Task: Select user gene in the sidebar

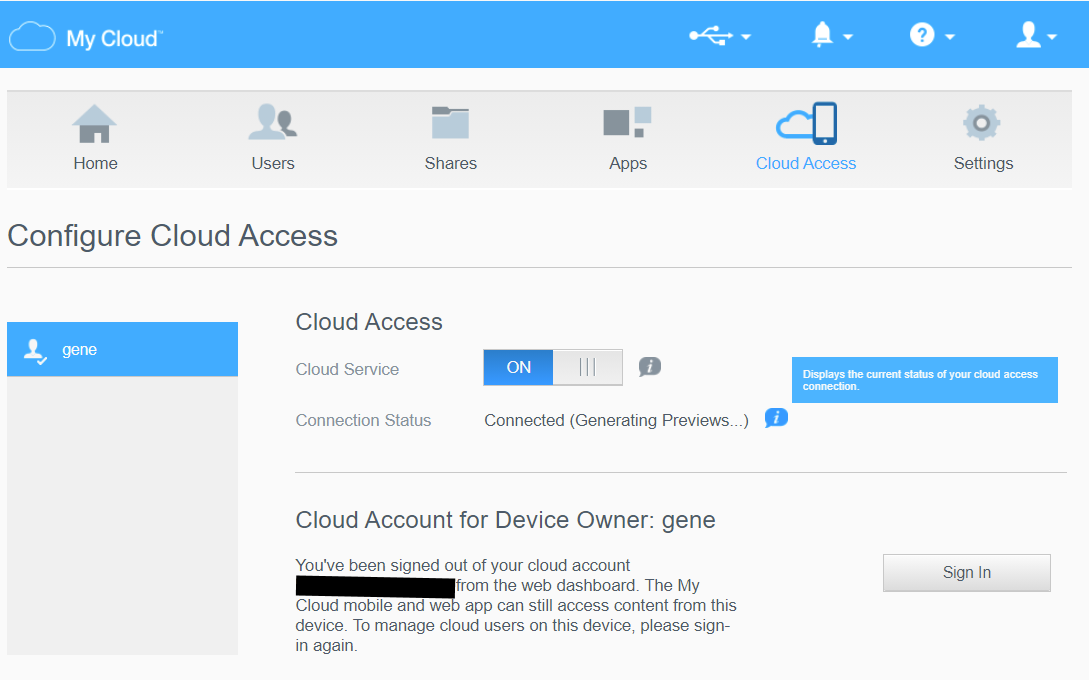Action: point(122,349)
